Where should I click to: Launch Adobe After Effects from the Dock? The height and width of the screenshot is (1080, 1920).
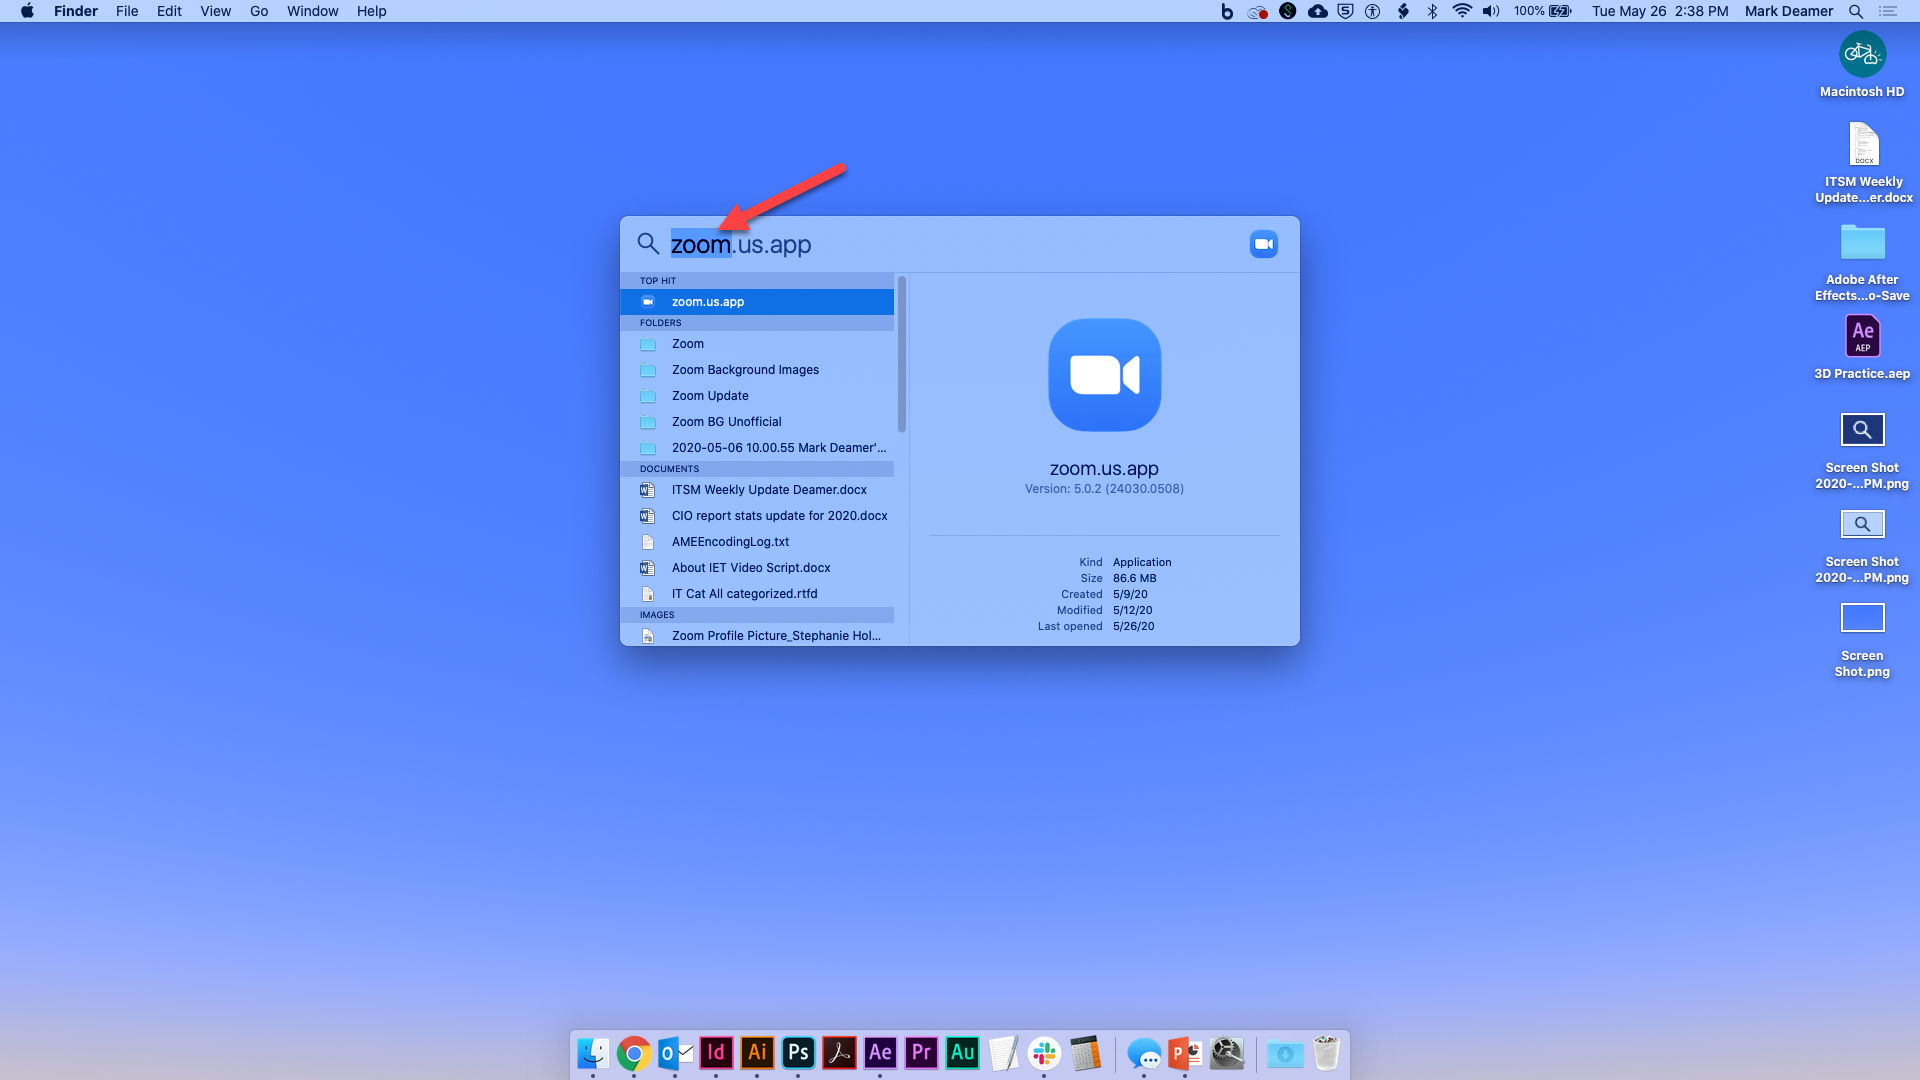[x=880, y=1053]
